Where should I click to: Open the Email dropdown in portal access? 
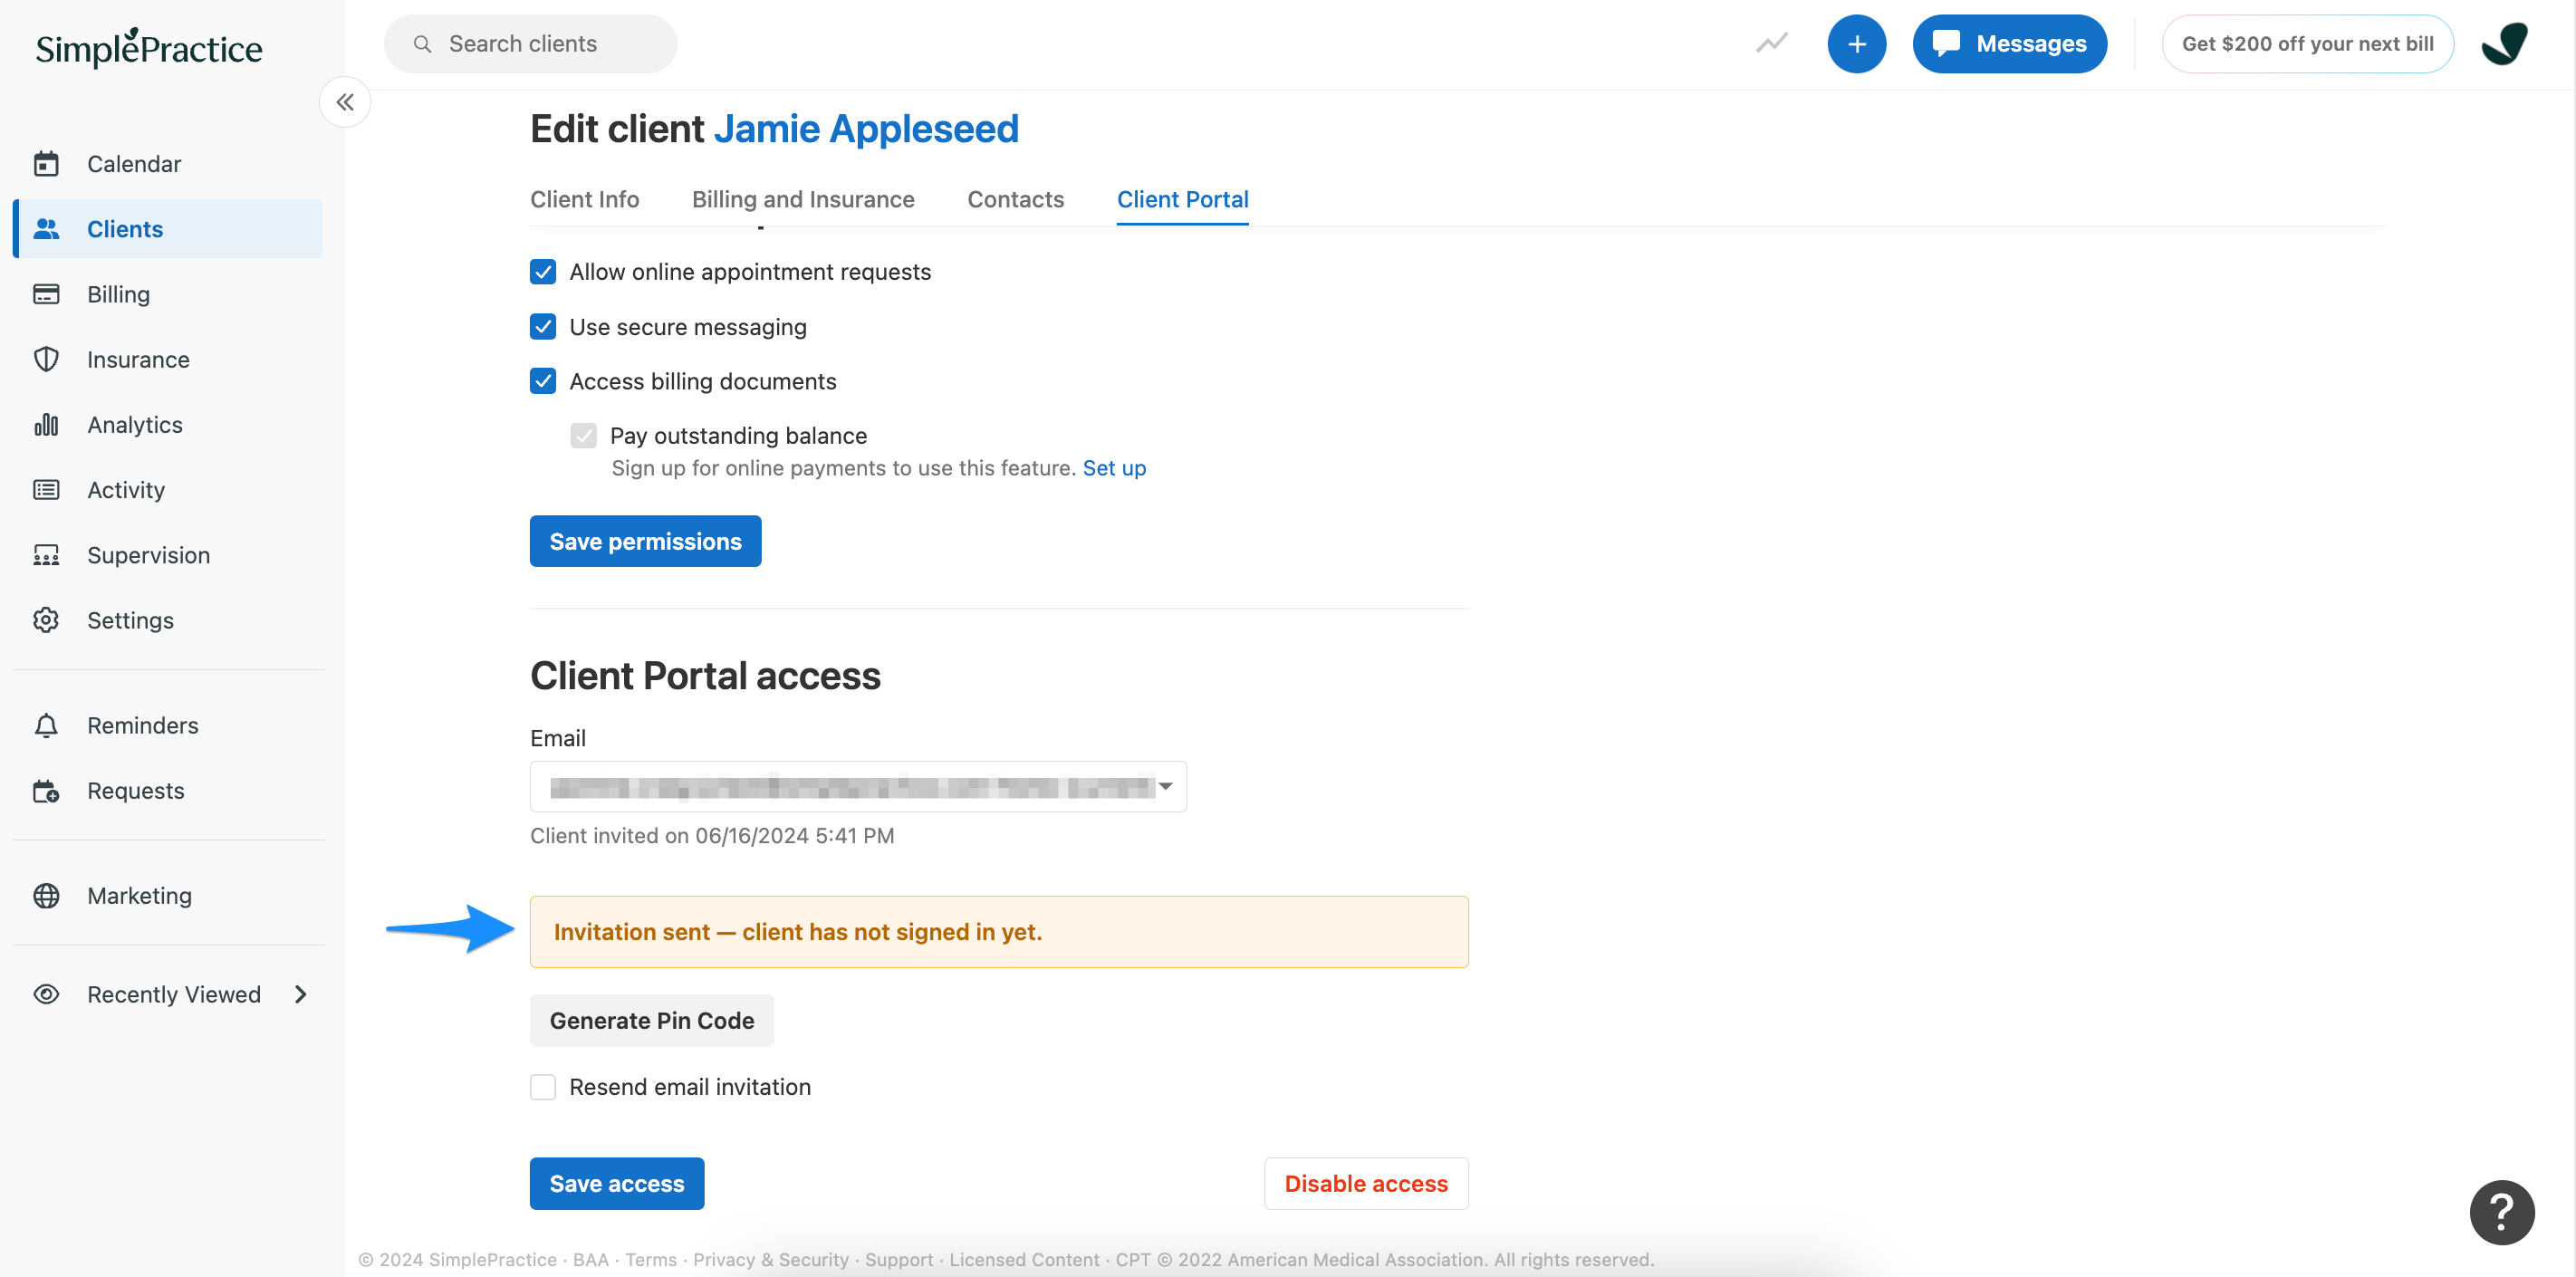coord(858,786)
